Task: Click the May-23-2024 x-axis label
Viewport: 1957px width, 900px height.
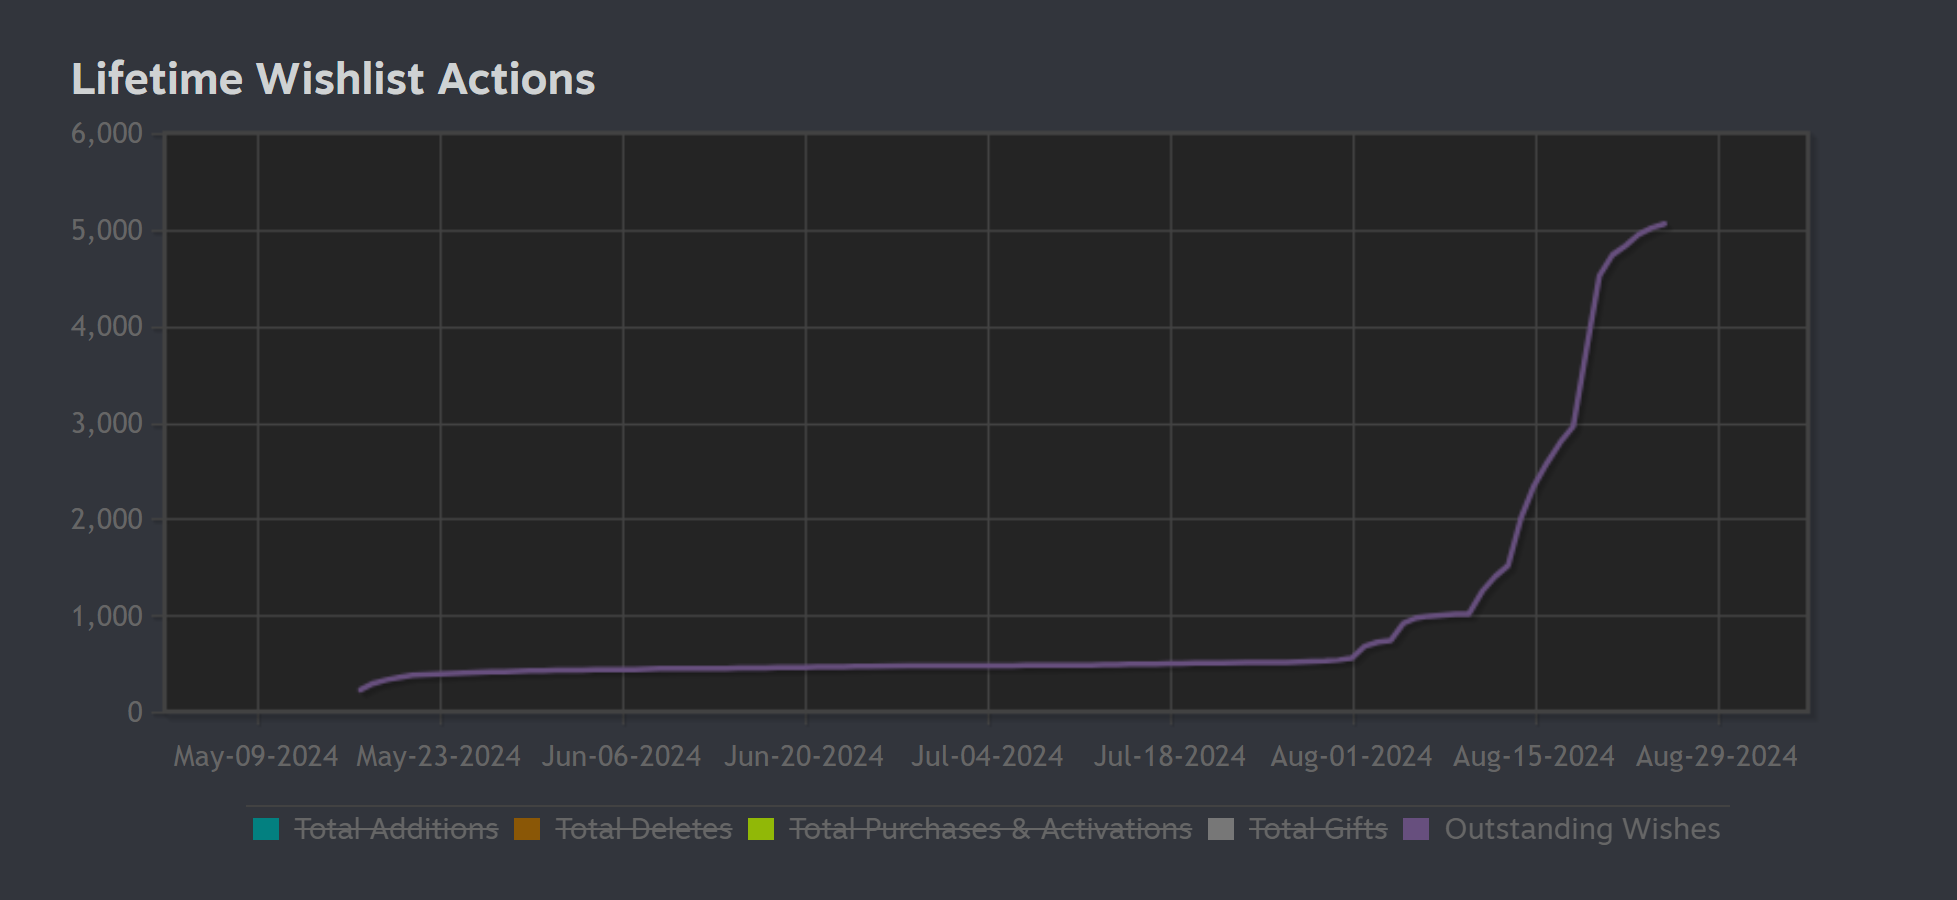Action: [x=439, y=756]
